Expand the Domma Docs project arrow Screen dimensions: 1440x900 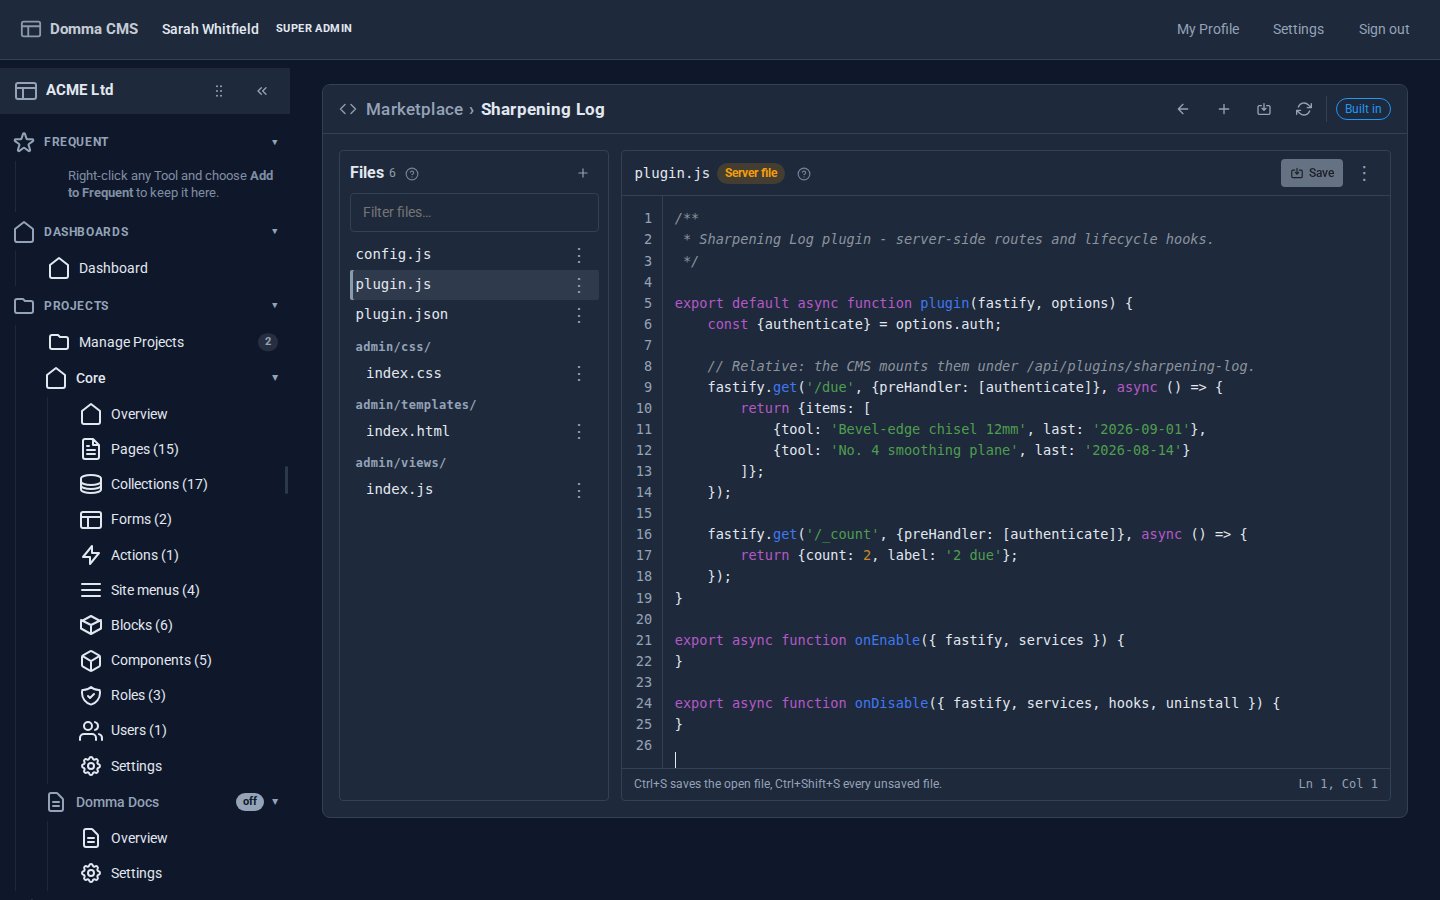275,802
